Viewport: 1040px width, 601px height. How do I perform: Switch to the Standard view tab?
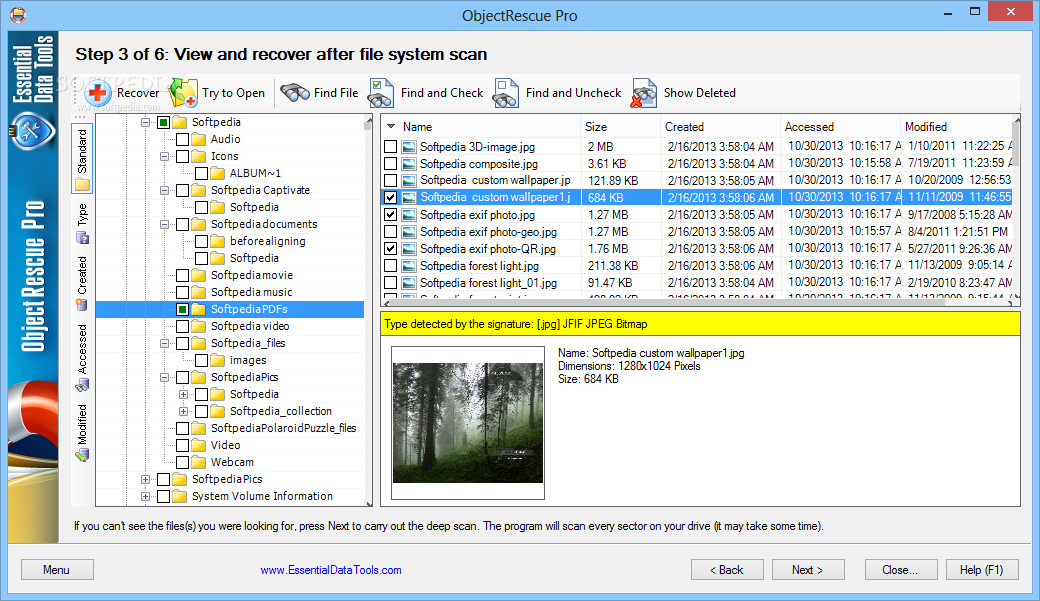82,159
